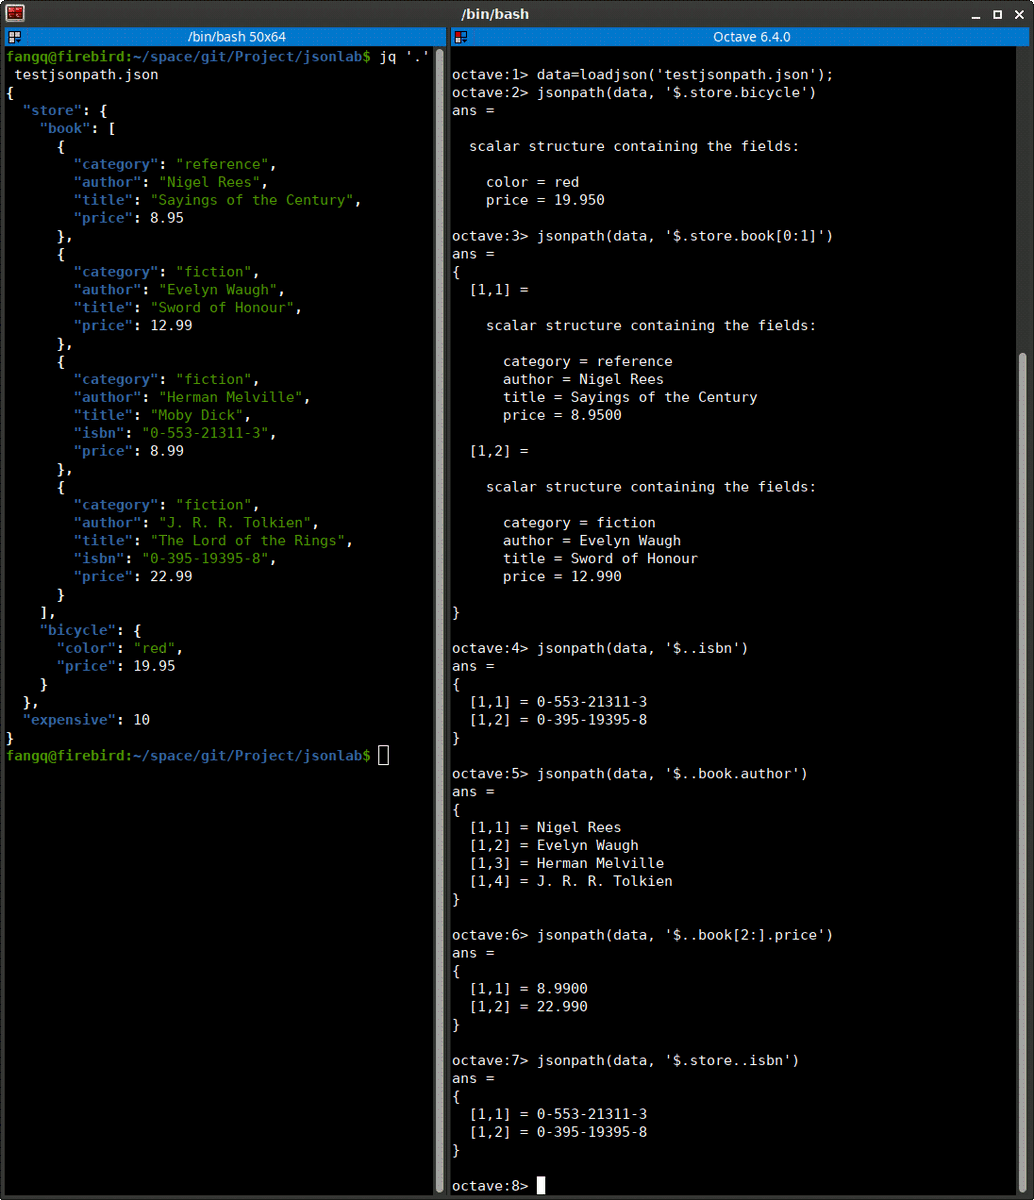Click "Sayings of the Century" title in JSON

click(x=252, y=200)
